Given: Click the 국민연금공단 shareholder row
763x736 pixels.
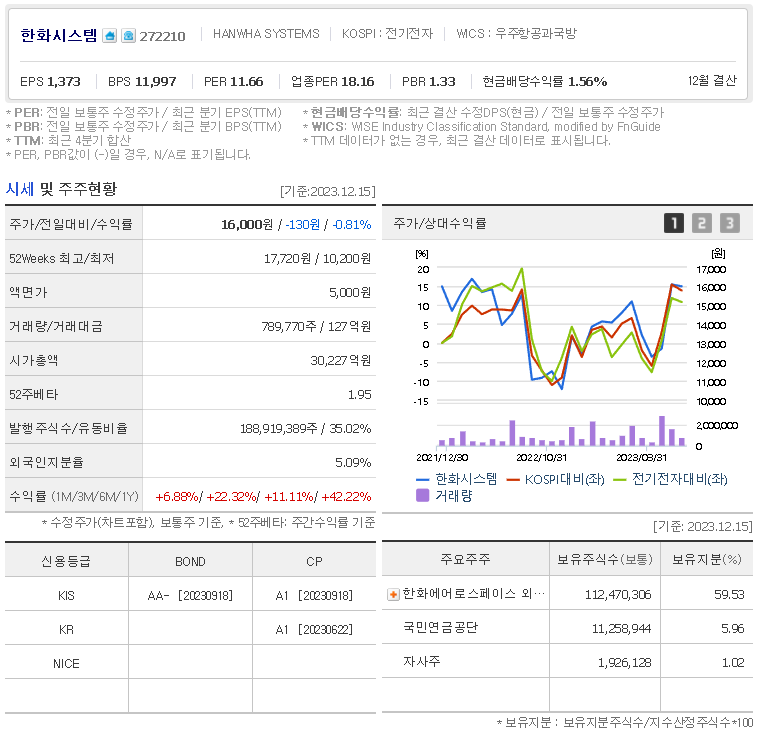Looking at the screenshot, I should pos(567,628).
